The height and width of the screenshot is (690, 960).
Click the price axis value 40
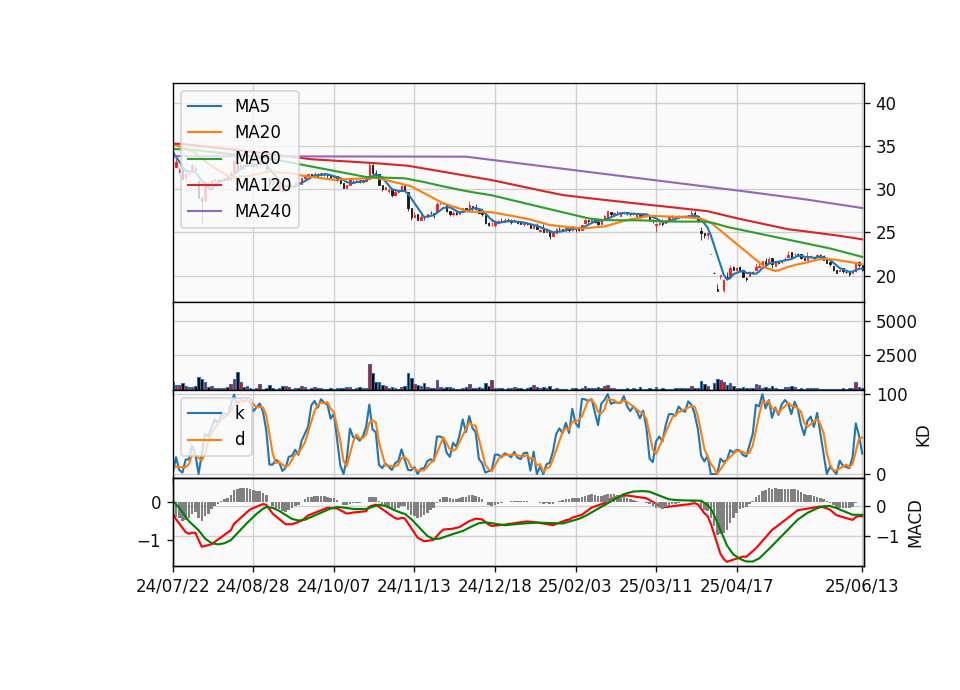tap(885, 104)
